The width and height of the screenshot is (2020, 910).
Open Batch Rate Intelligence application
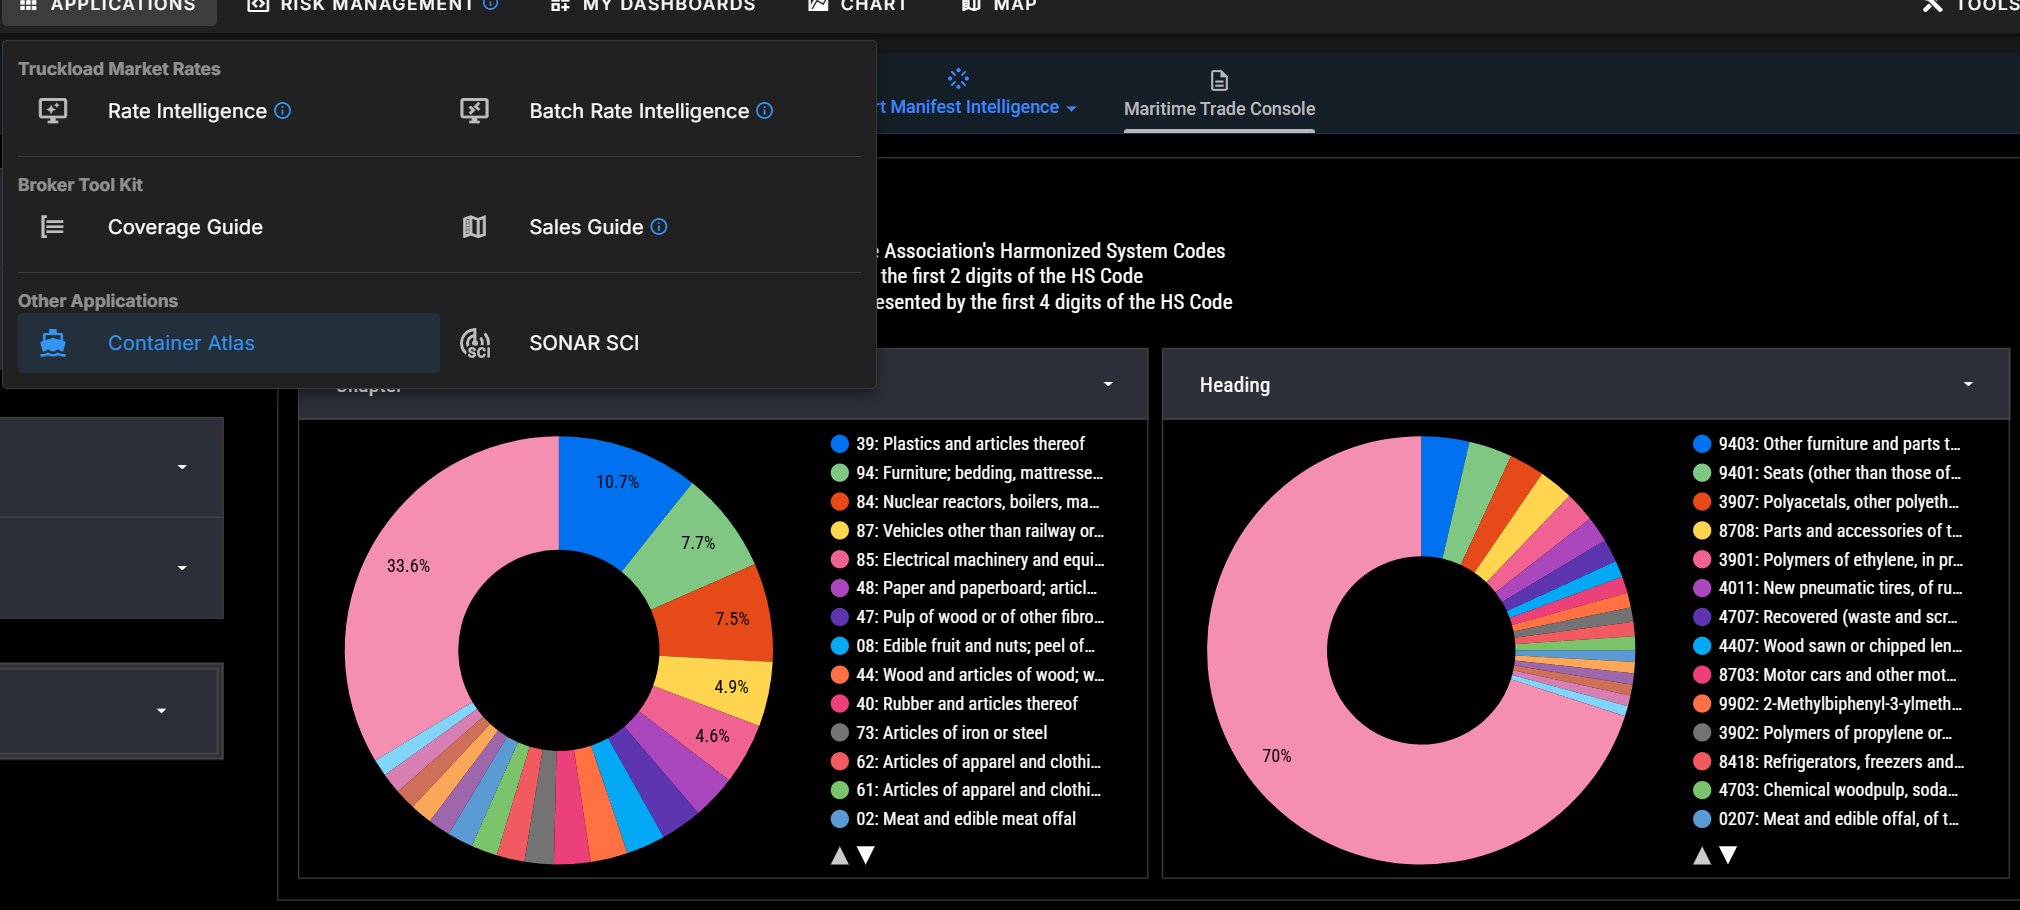pyautogui.click(x=638, y=111)
